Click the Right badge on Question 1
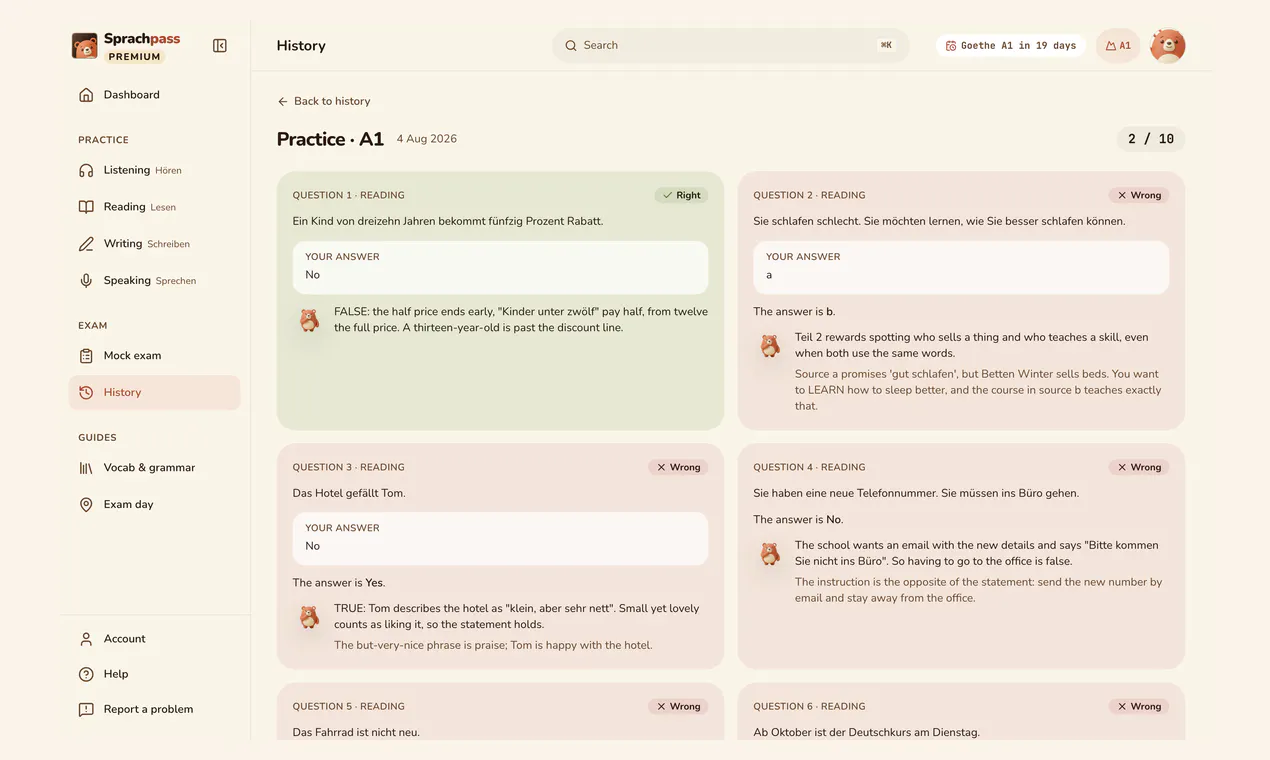The width and height of the screenshot is (1270, 760). [x=681, y=196]
